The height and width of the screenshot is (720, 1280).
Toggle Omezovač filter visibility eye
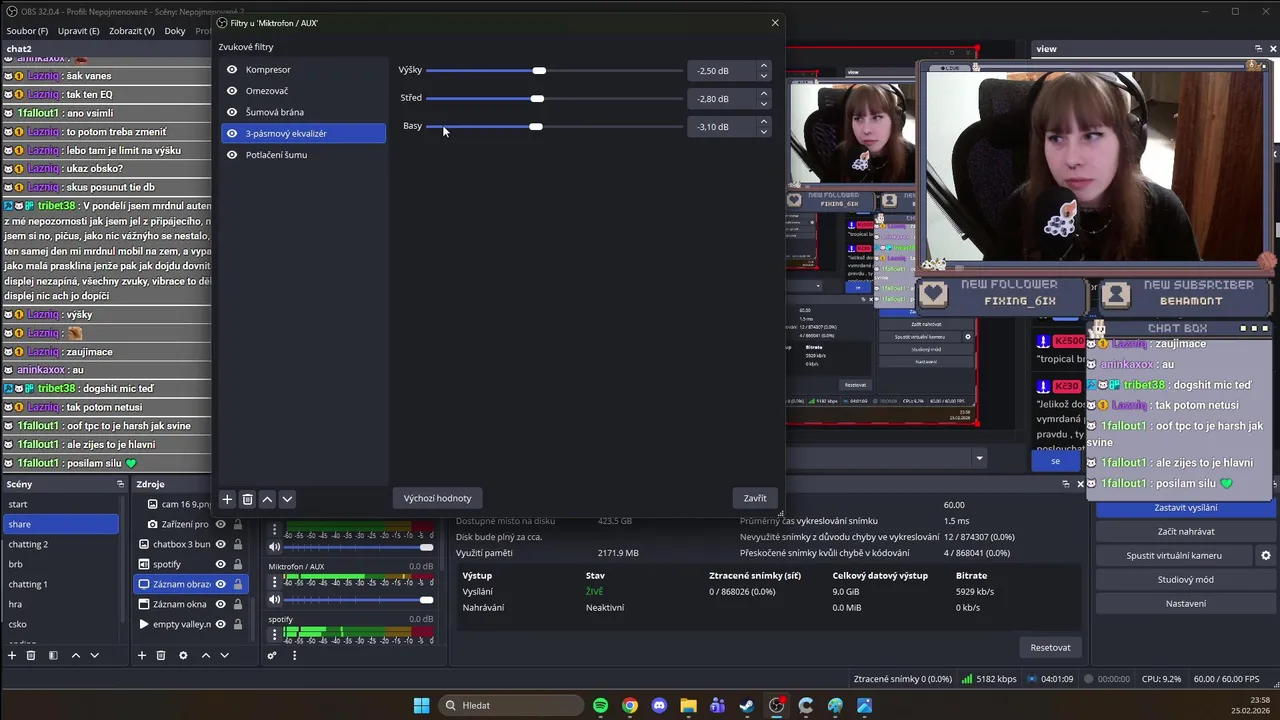click(x=232, y=91)
